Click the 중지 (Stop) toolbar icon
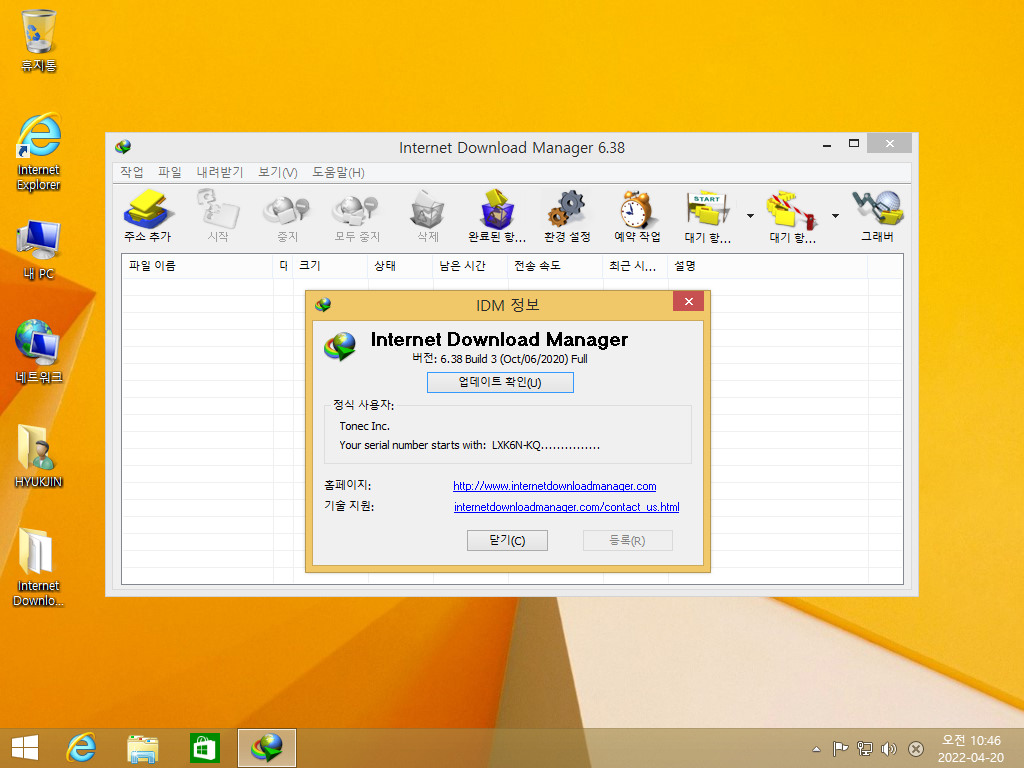This screenshot has width=1024, height=768. tap(287, 216)
